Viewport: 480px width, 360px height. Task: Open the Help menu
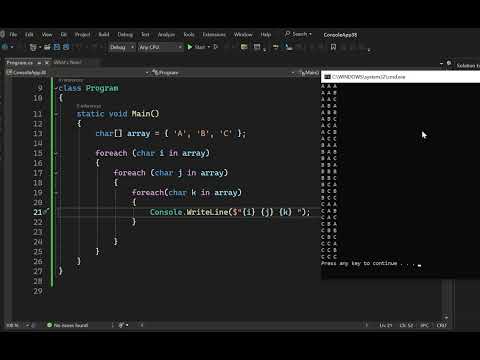point(266,34)
